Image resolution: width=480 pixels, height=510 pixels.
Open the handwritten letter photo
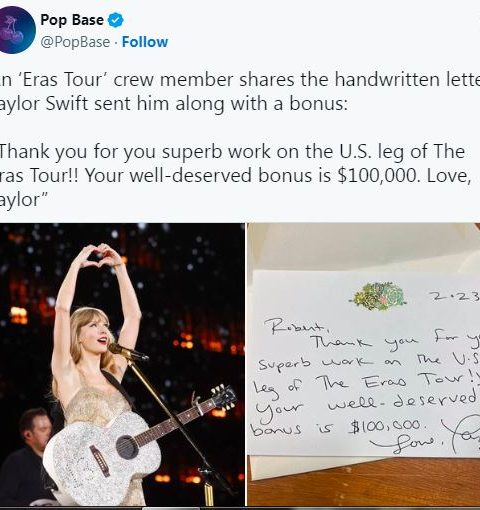364,364
